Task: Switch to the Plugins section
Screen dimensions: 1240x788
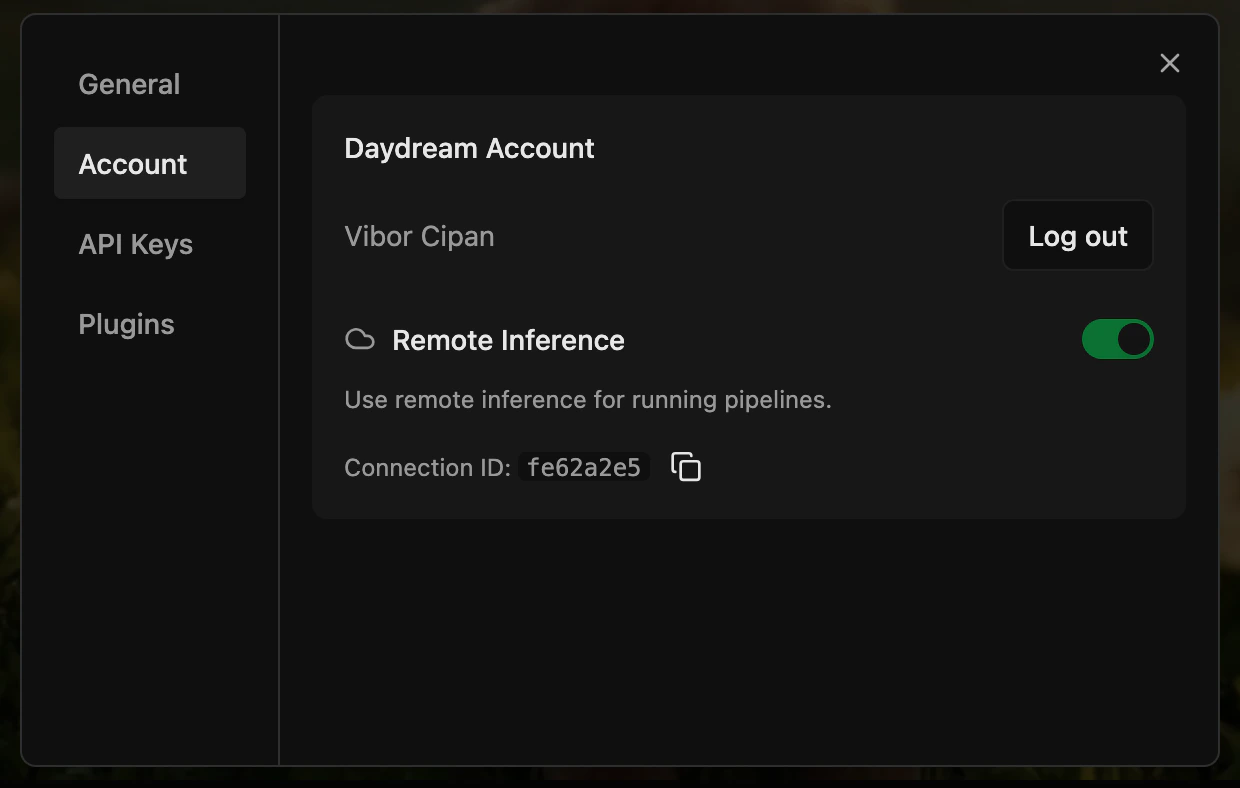Action: pos(126,324)
